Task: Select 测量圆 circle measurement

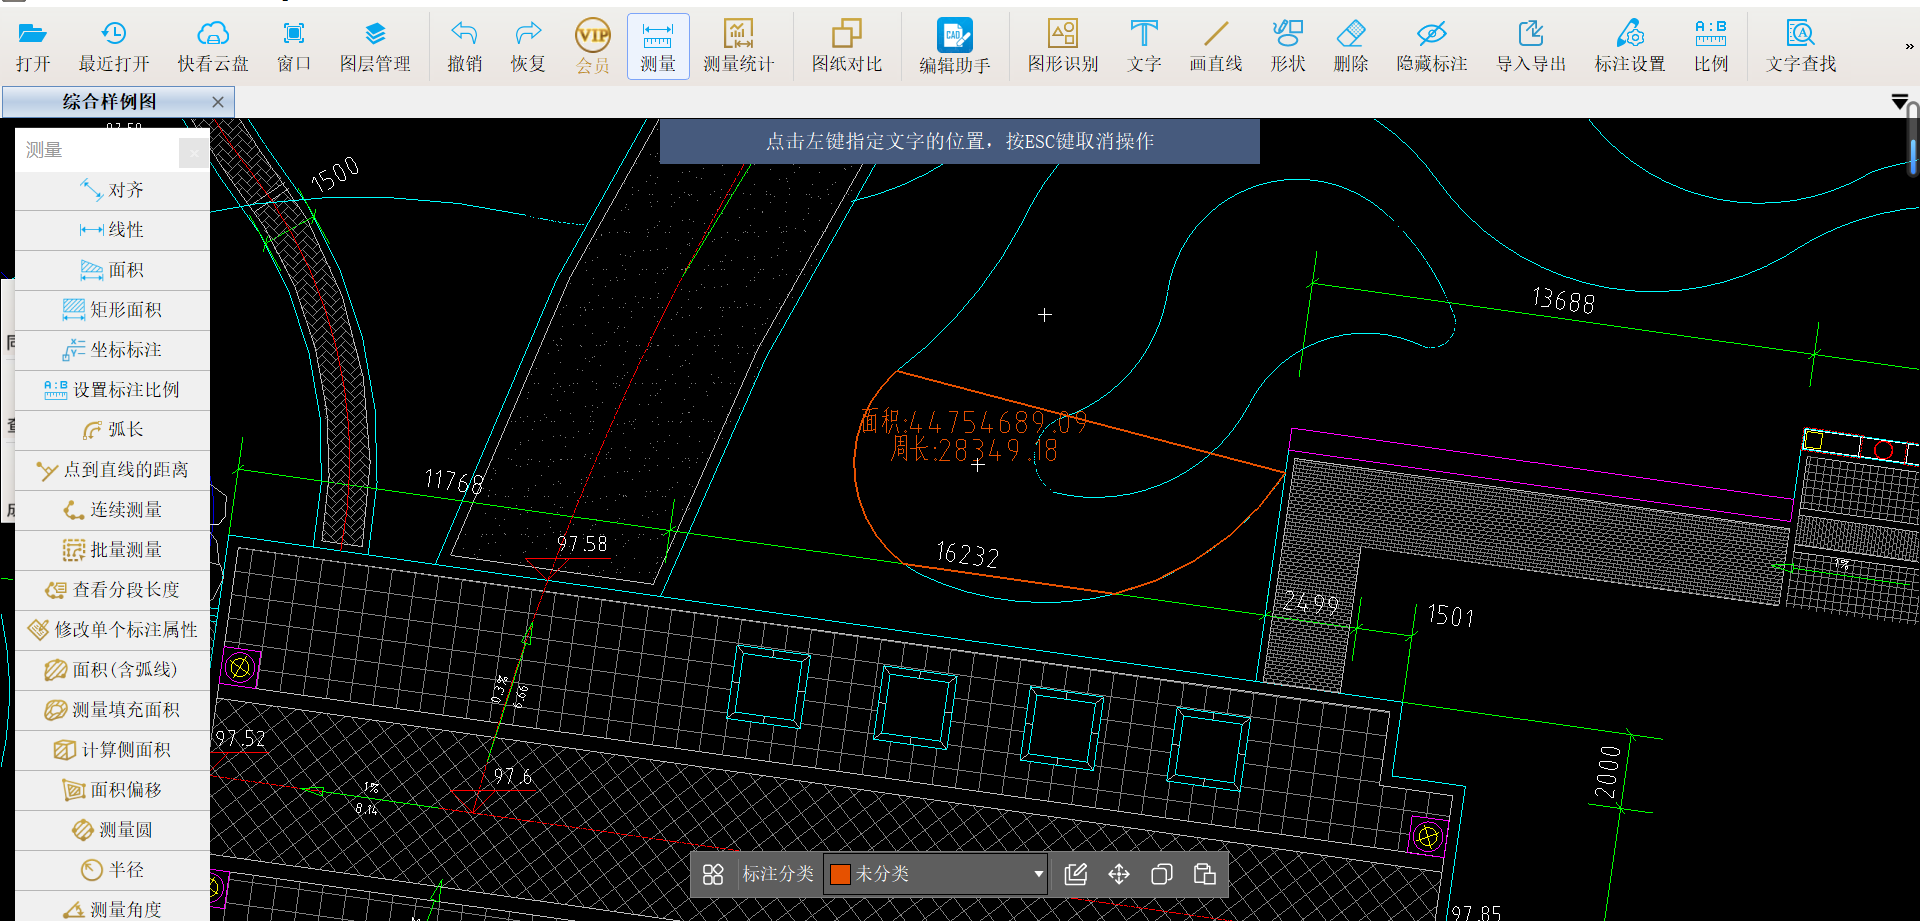Action: tap(112, 830)
